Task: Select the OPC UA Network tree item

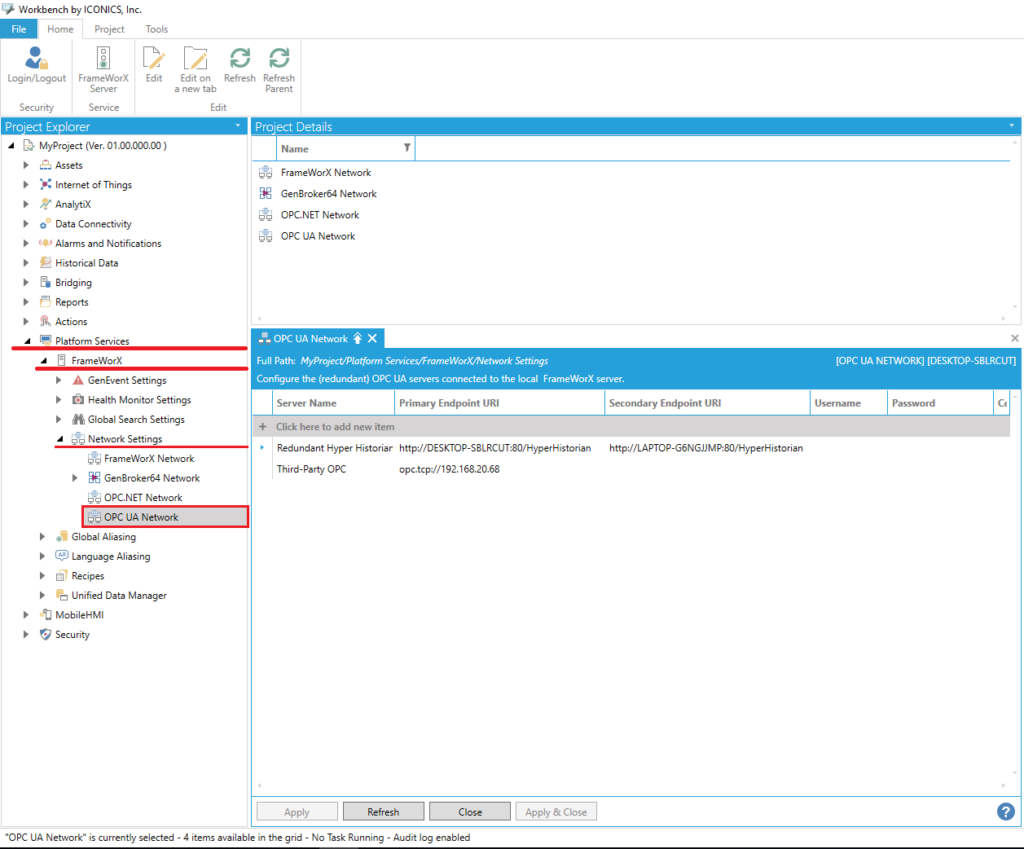Action: pos(166,517)
